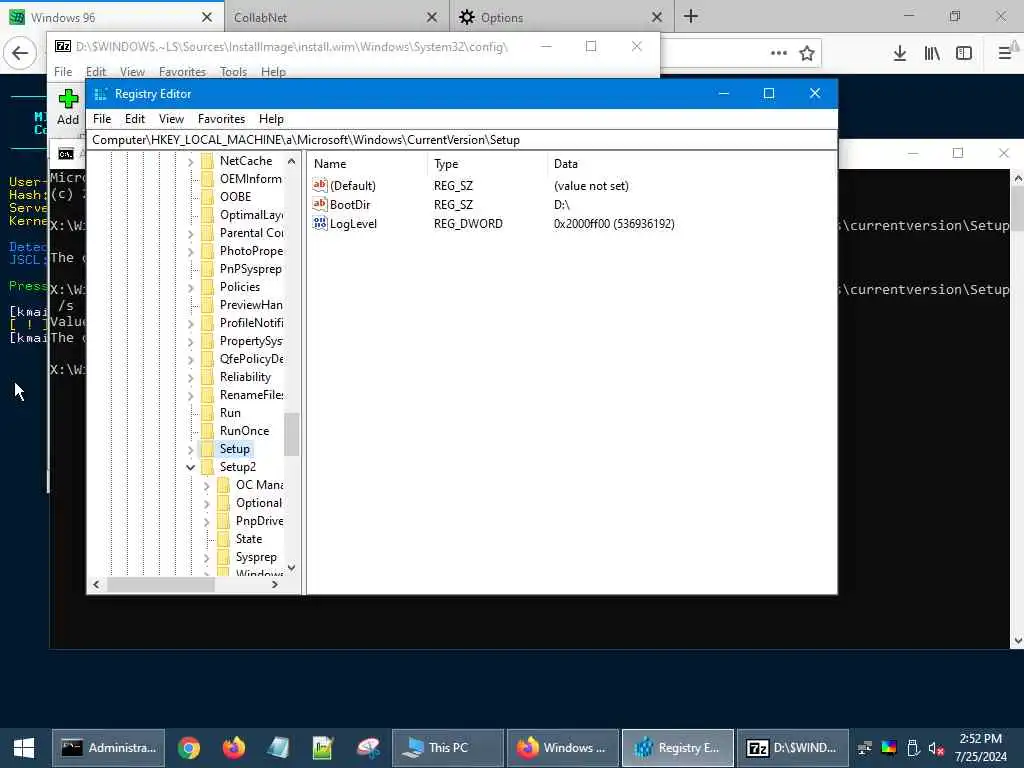This screenshot has height=768, width=1024.
Task: Expand the Sysprep subkey under Setup2
Action: coord(206,558)
